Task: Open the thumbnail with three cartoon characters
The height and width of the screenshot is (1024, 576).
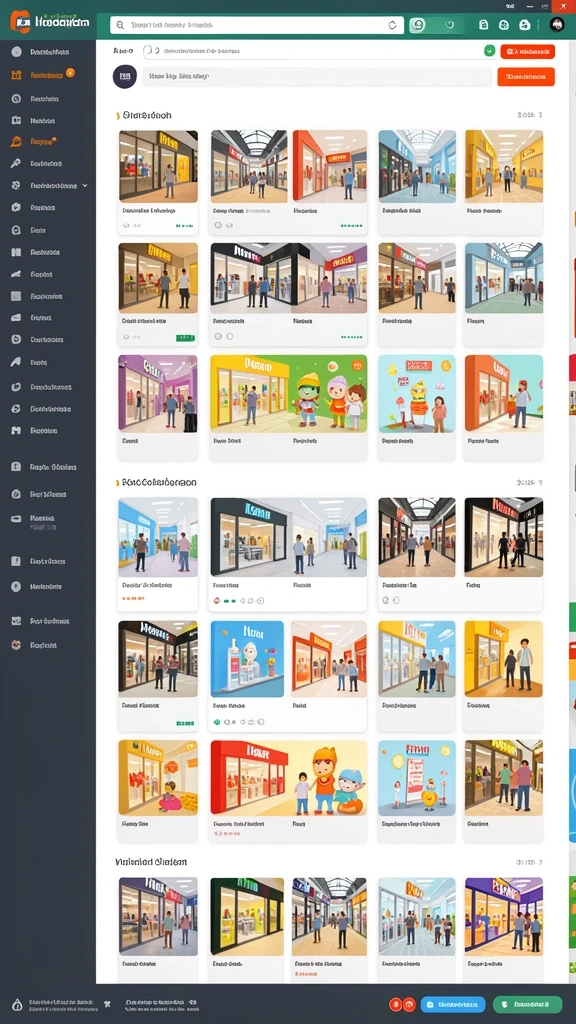Action: (288, 394)
